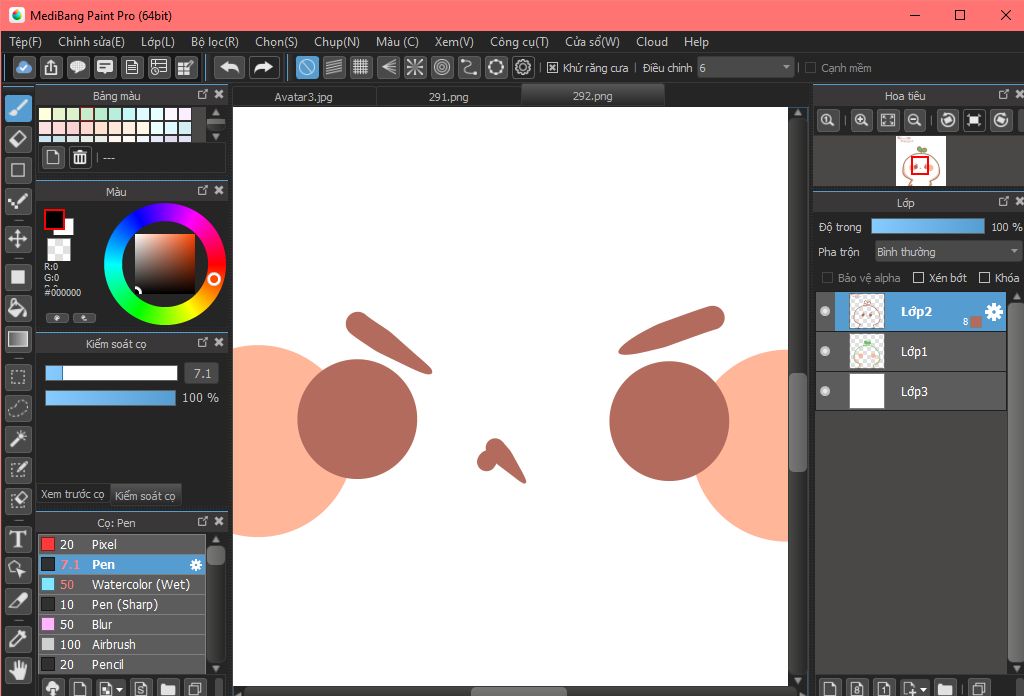Open the snap settings gear

[522, 67]
